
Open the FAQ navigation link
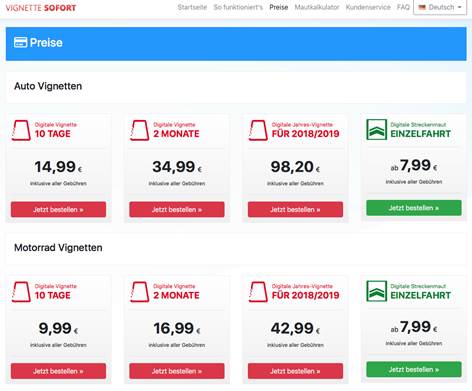(403, 7)
